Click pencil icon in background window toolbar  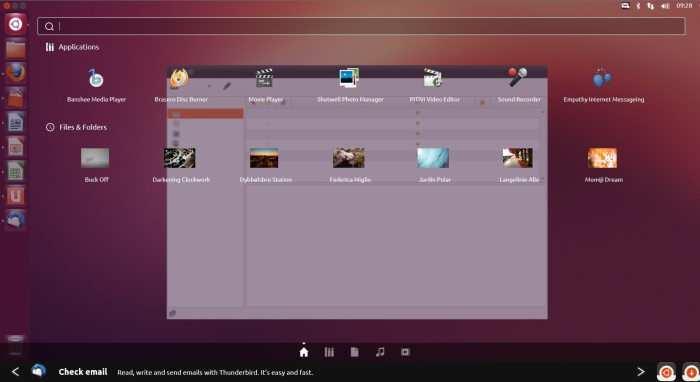coord(227,86)
